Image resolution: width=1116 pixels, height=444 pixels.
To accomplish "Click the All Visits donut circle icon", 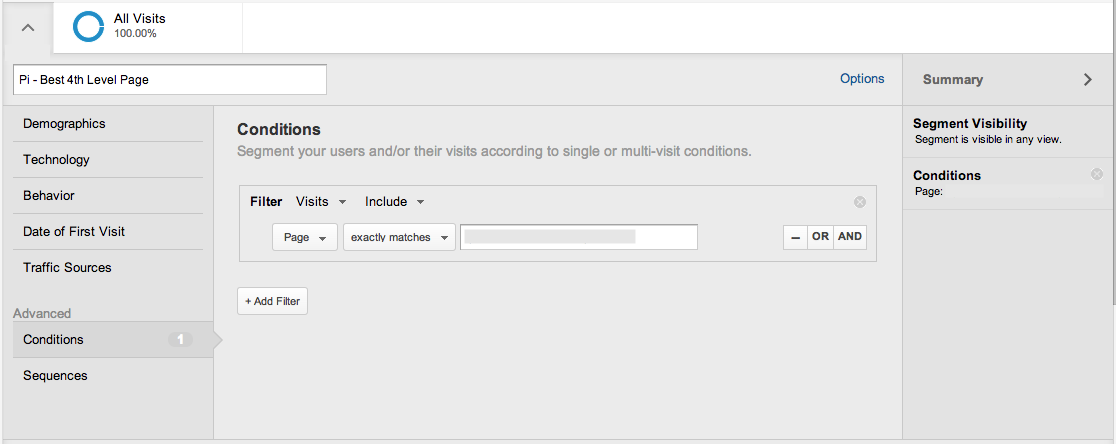I will click(88, 27).
